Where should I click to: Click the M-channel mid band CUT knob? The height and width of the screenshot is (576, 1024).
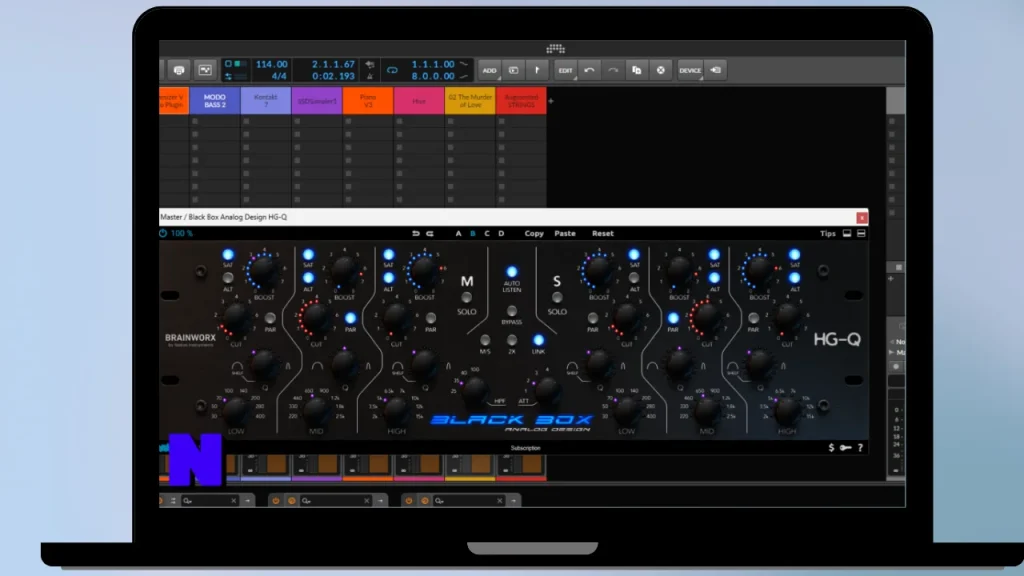pyautogui.click(x=315, y=318)
